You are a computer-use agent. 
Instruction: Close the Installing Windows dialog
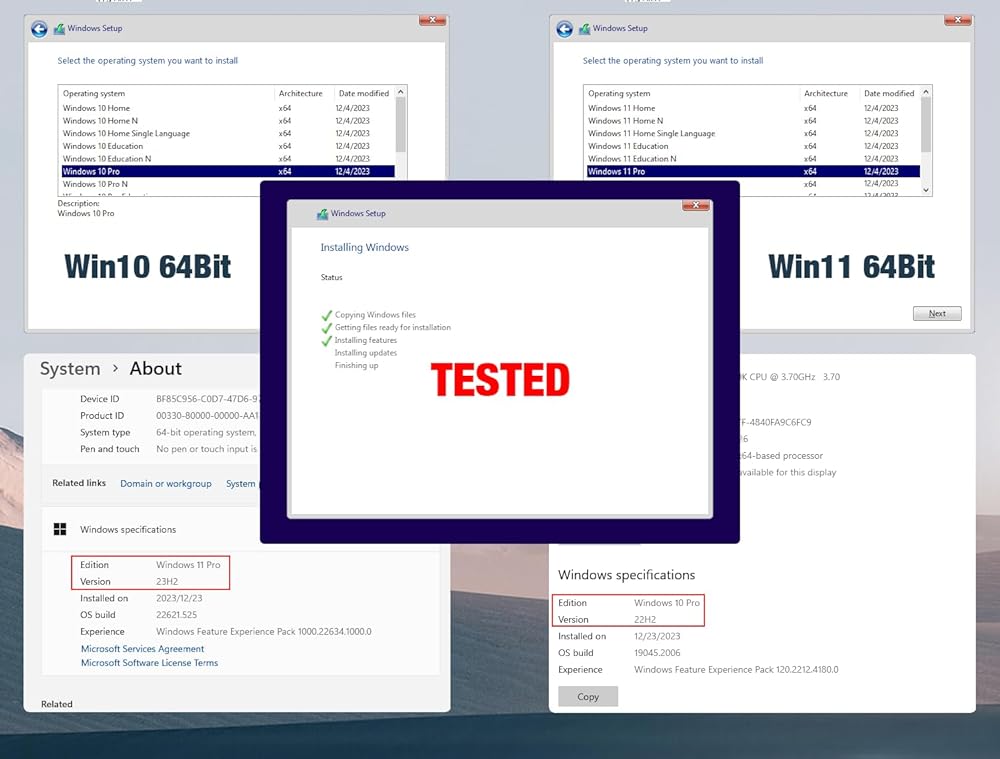pos(695,205)
